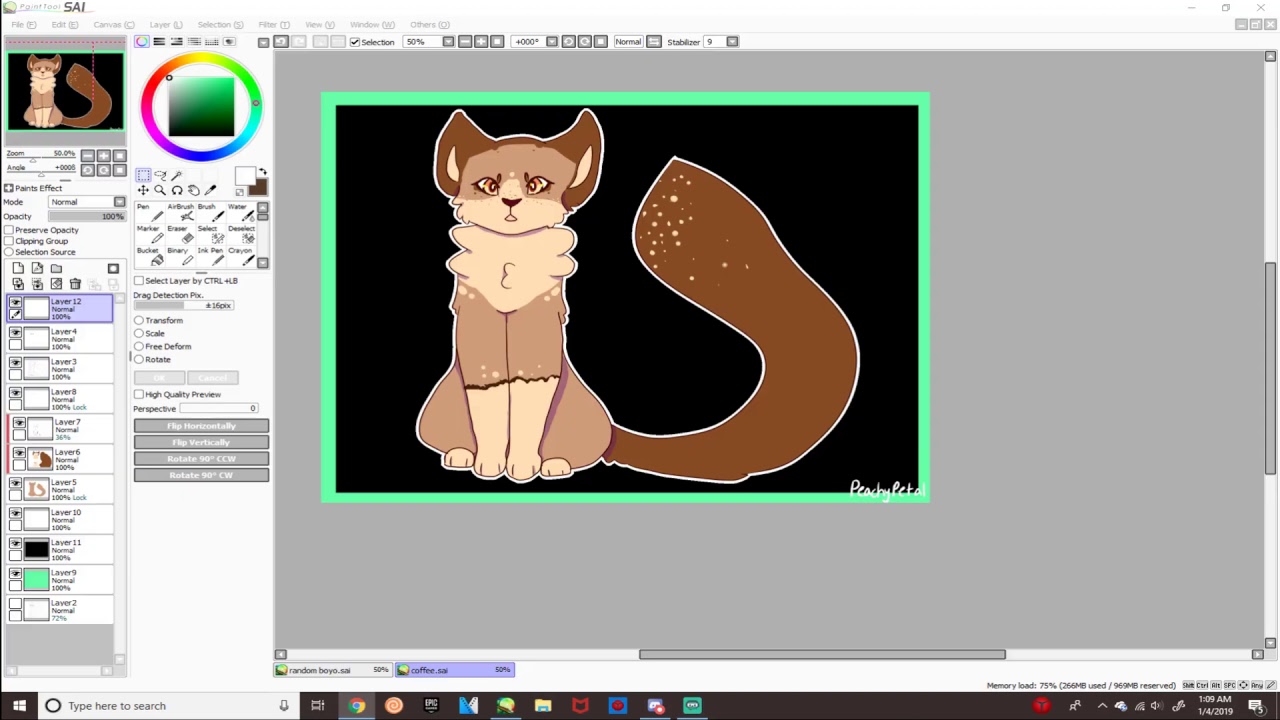This screenshot has height=720, width=1280.
Task: Select Layer6 in the layers list
Action: 62,458
